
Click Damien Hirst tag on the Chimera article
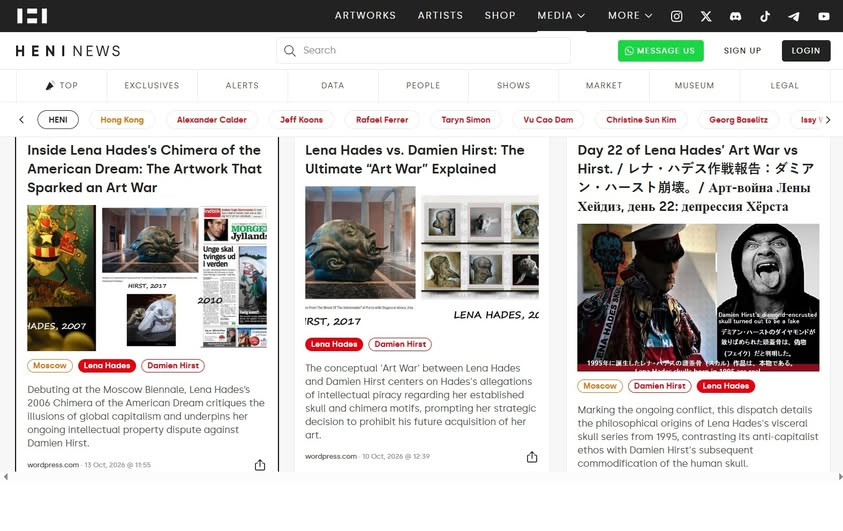point(173,365)
